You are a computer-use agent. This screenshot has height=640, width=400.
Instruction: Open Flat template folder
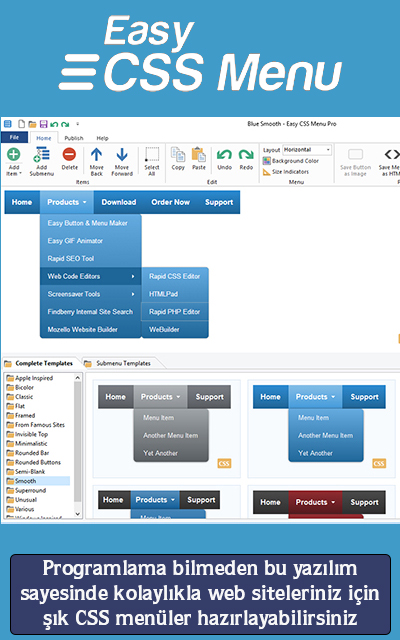pos(16,406)
